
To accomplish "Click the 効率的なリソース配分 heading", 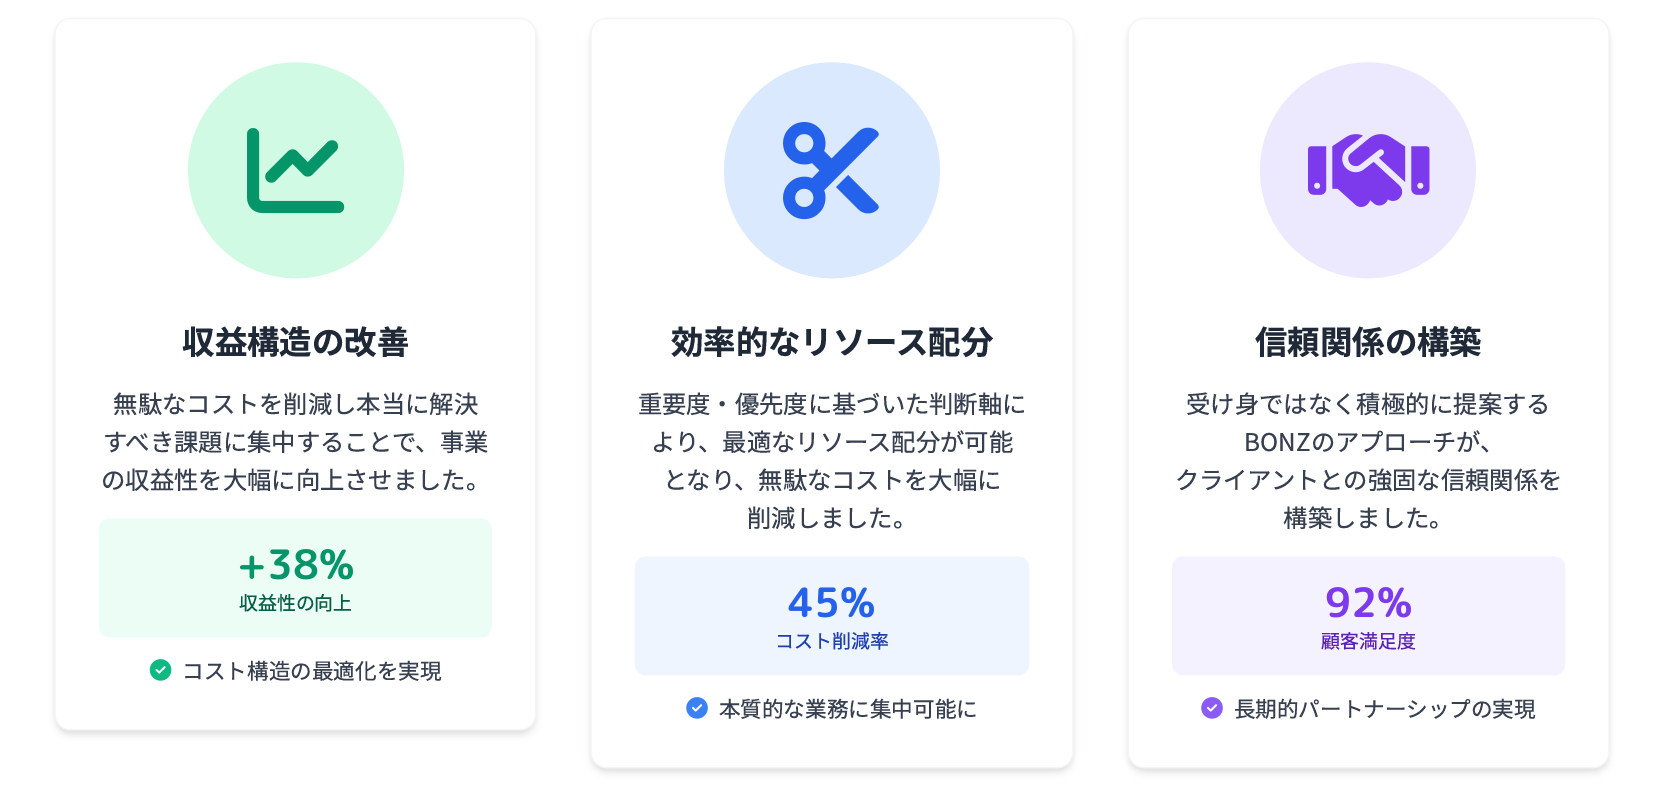I will pyautogui.click(x=831, y=342).
